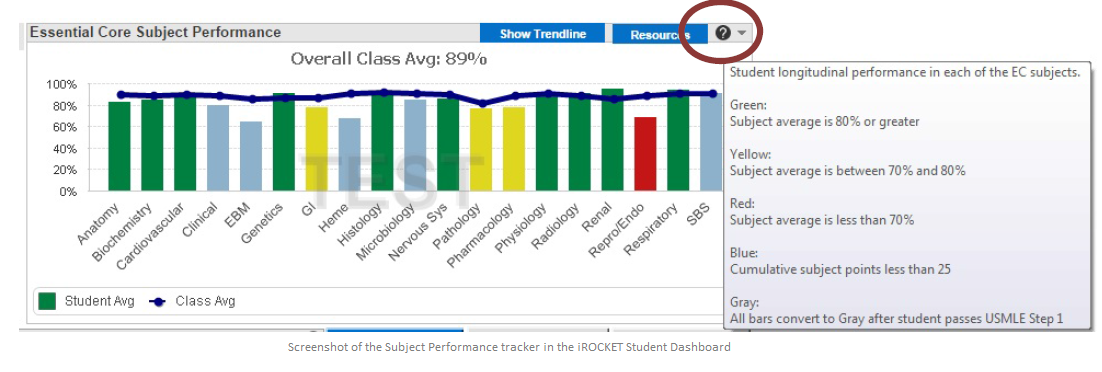Expand the dropdown arrow beside help icon

741,33
